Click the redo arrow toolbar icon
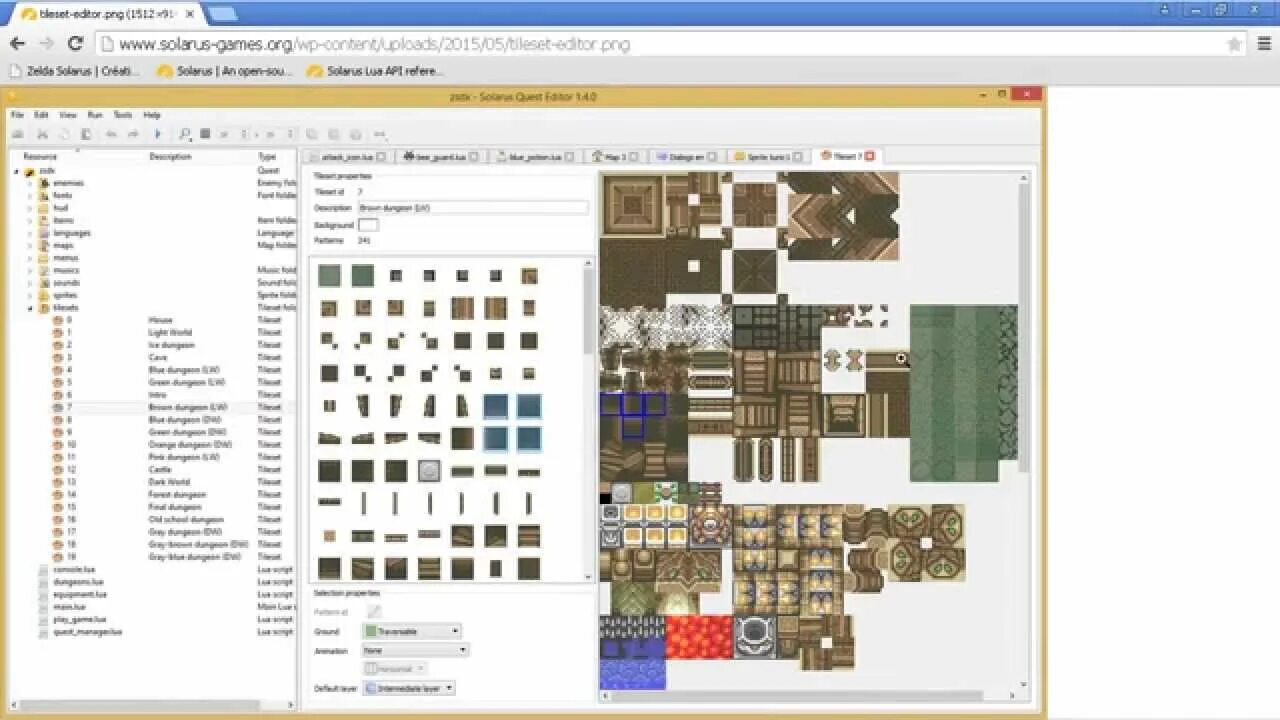 (132, 134)
